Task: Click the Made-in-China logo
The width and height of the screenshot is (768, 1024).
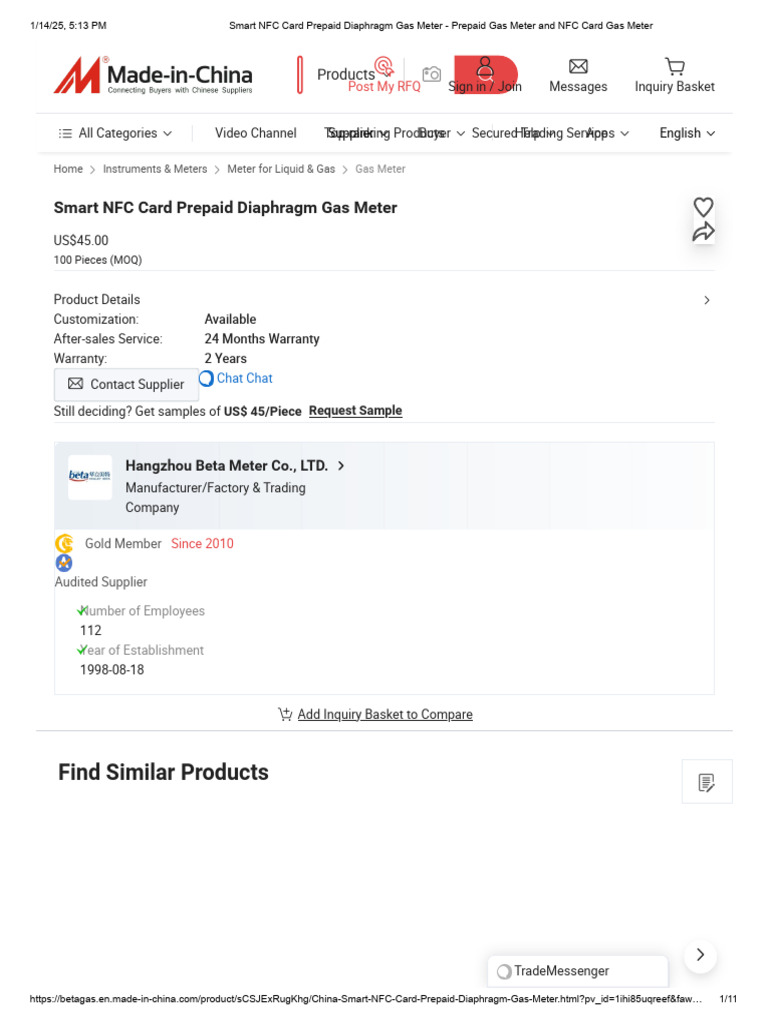Action: click(153, 75)
